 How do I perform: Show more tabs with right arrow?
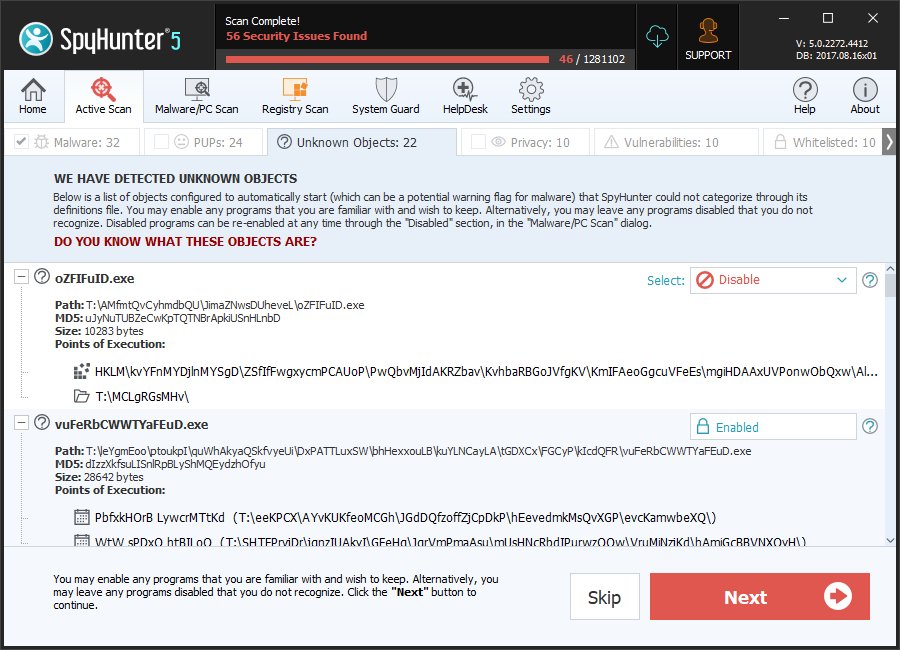889,141
